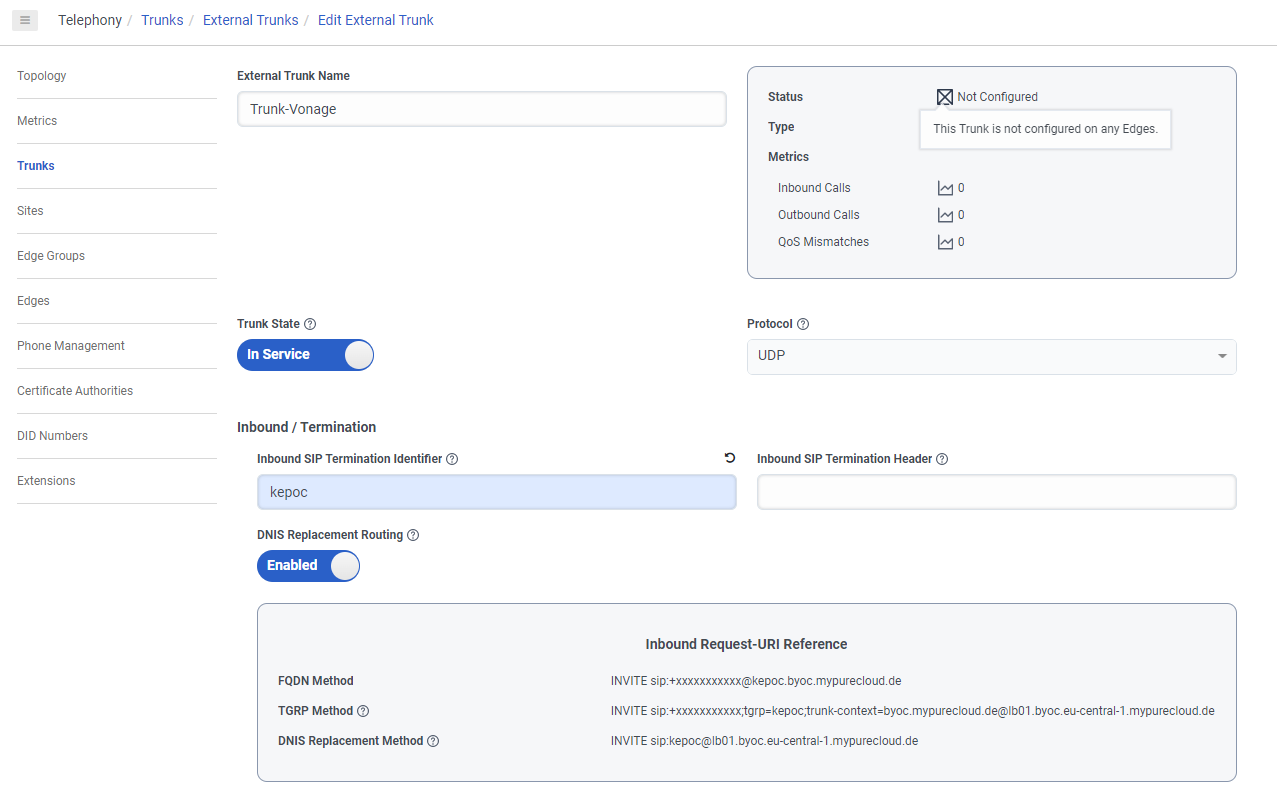
Task: Click the Inbound SIP Termination Header field
Action: [x=996, y=492]
